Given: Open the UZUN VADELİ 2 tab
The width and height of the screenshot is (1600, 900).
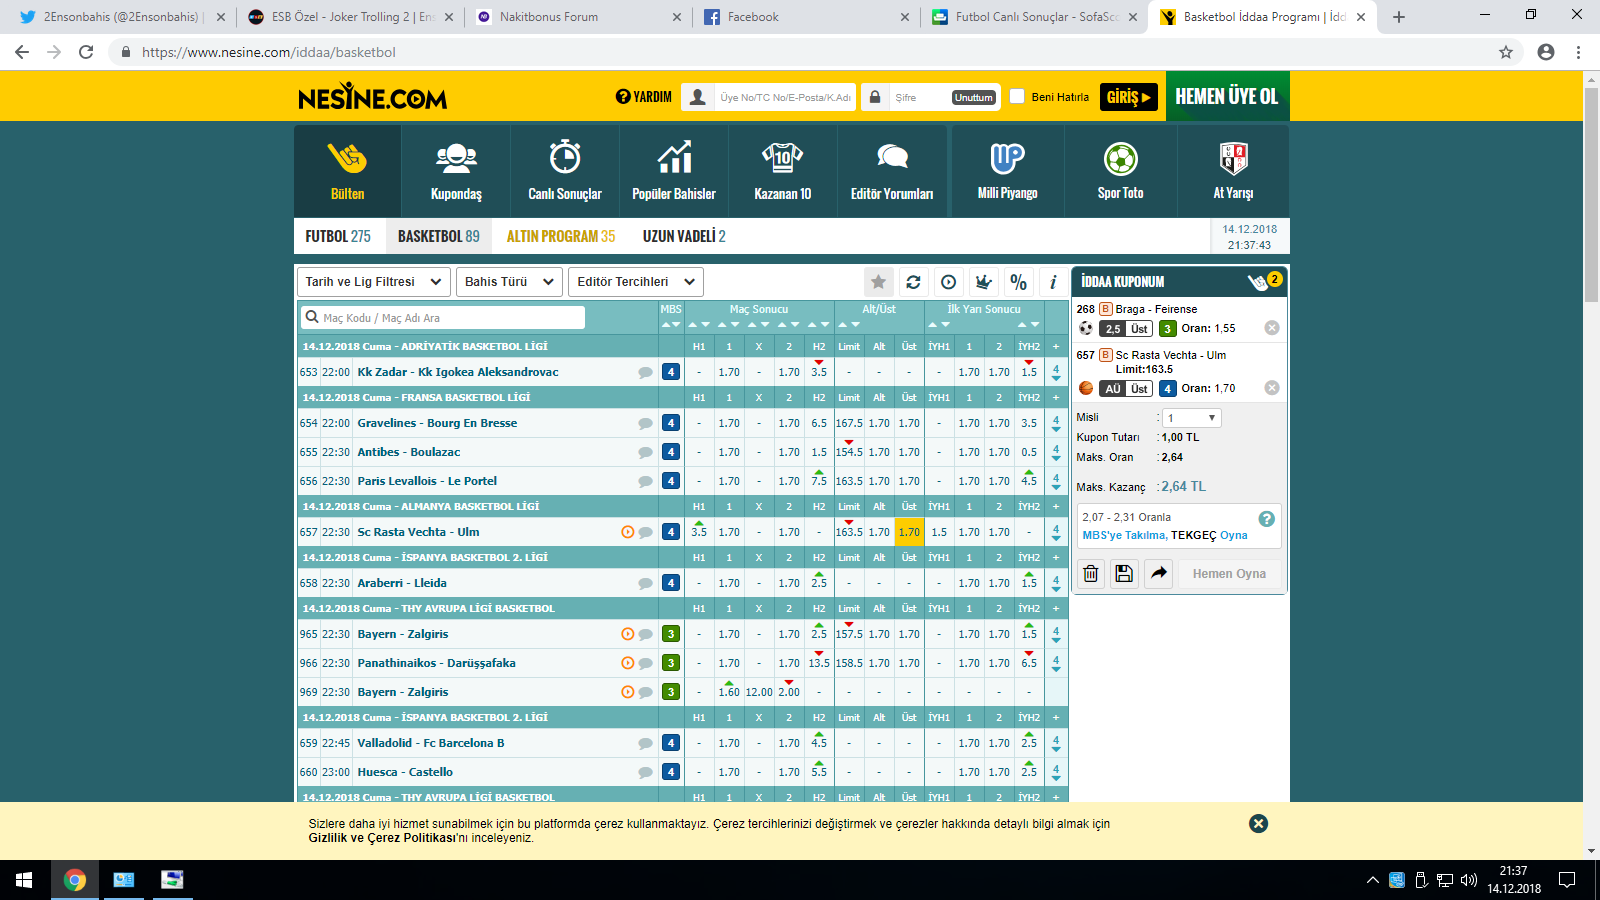Looking at the screenshot, I should (684, 236).
